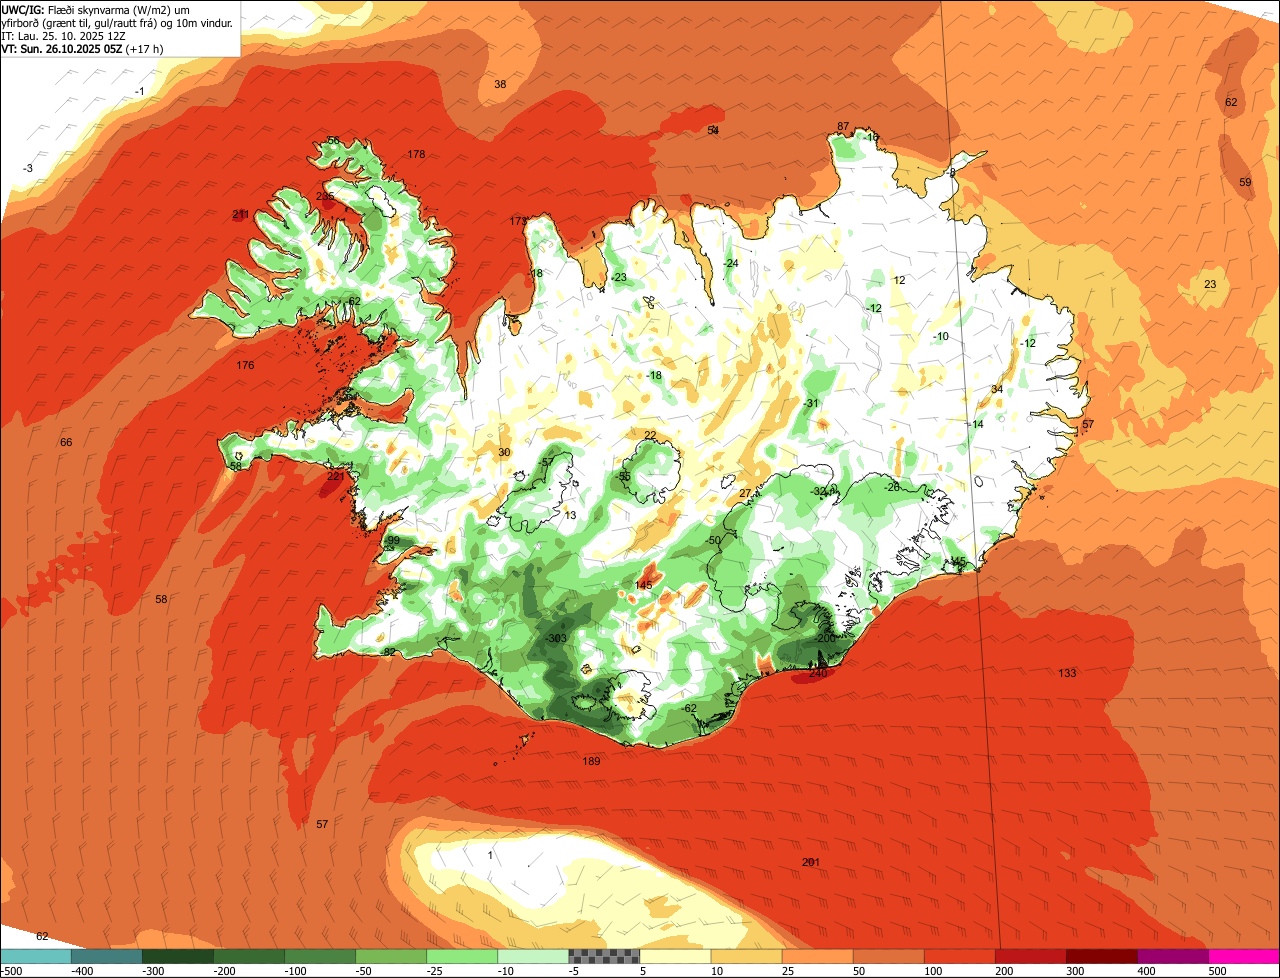The width and height of the screenshot is (1280, 978).
Task: Select the '-50' value on western Vatnajökull
Action: [x=714, y=540]
